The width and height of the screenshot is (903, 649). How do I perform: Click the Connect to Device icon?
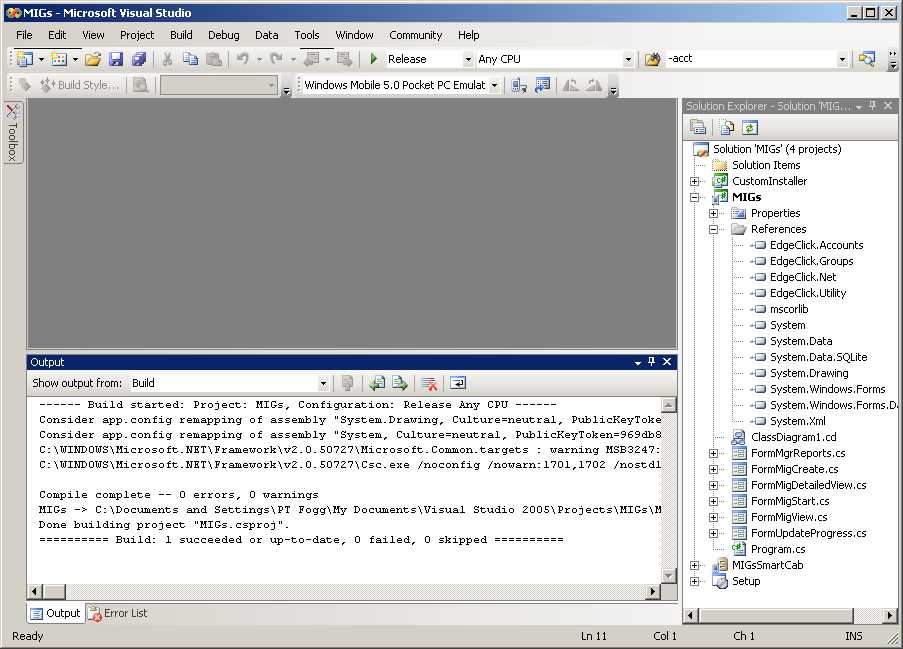coord(519,85)
